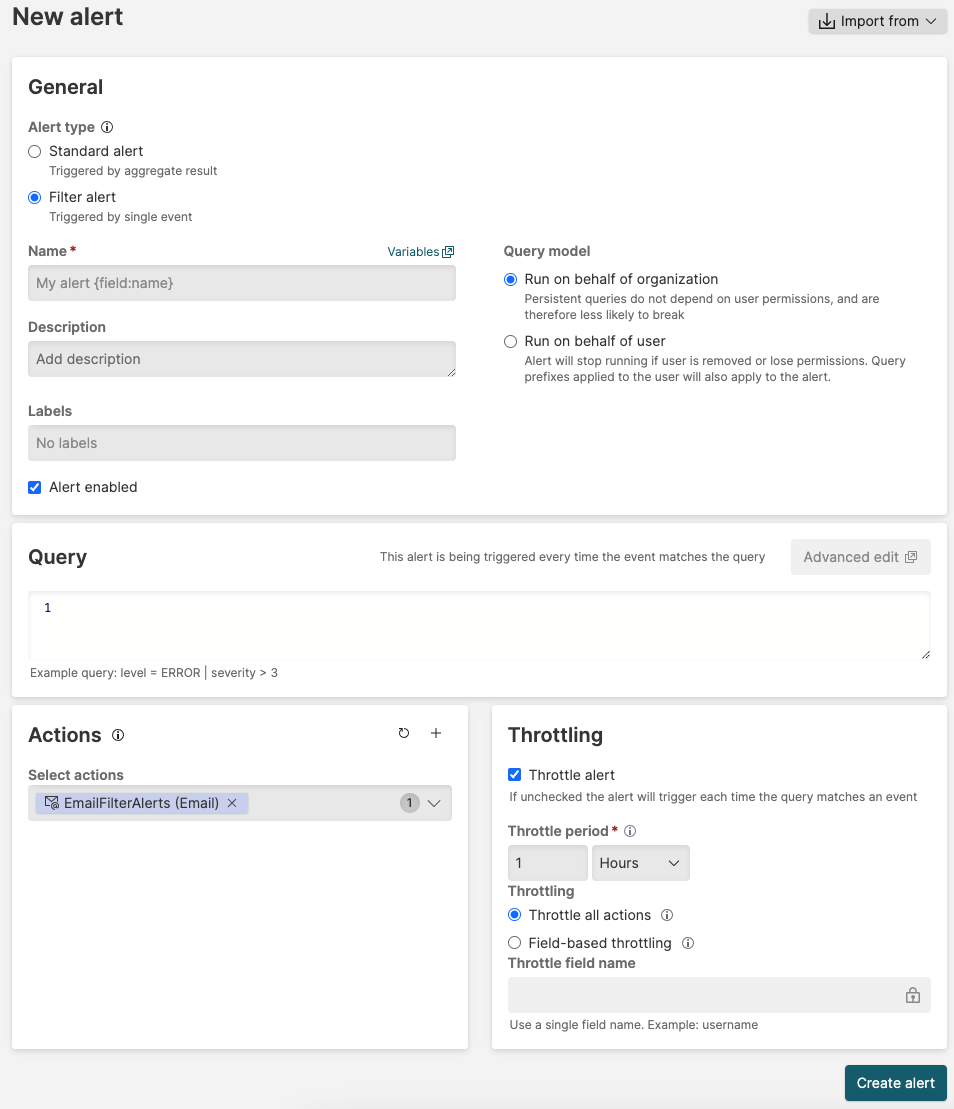Viewport: 954px width, 1109px height.
Task: Click the lock icon in the Throttle field name box
Action: (x=912, y=995)
